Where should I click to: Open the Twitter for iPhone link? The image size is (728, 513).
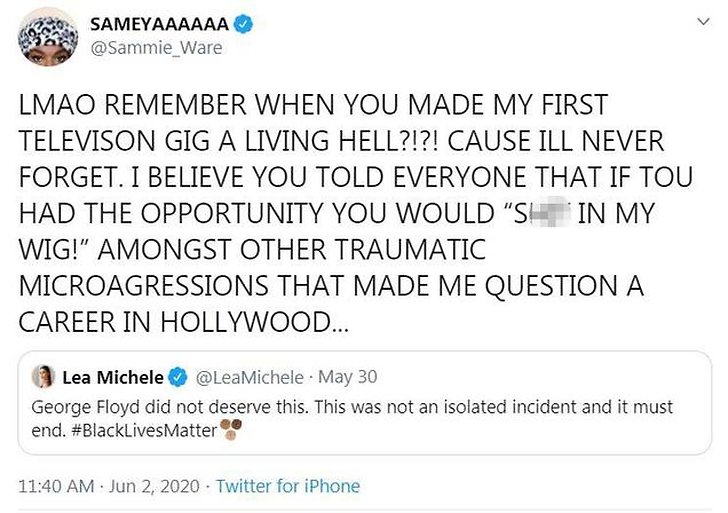coord(288,487)
